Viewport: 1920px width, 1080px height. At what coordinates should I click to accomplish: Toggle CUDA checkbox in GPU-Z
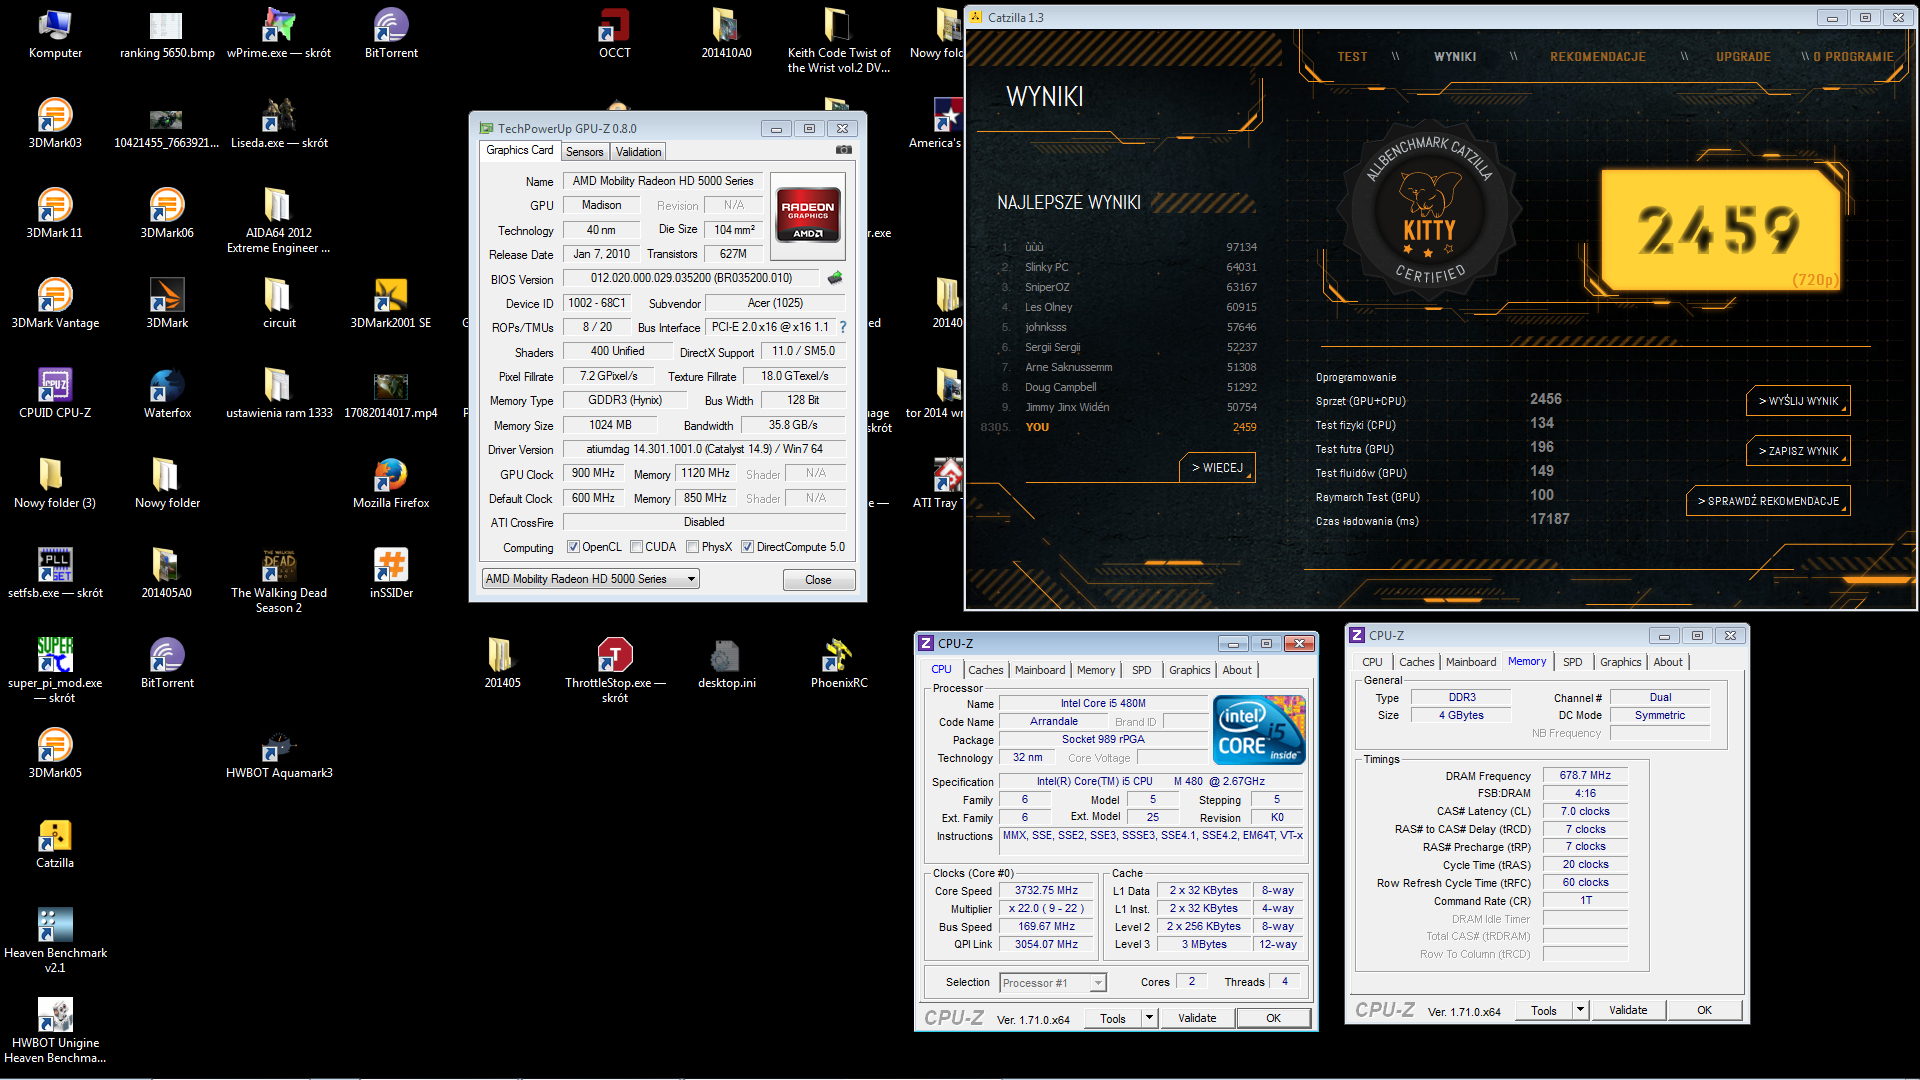pyautogui.click(x=636, y=547)
